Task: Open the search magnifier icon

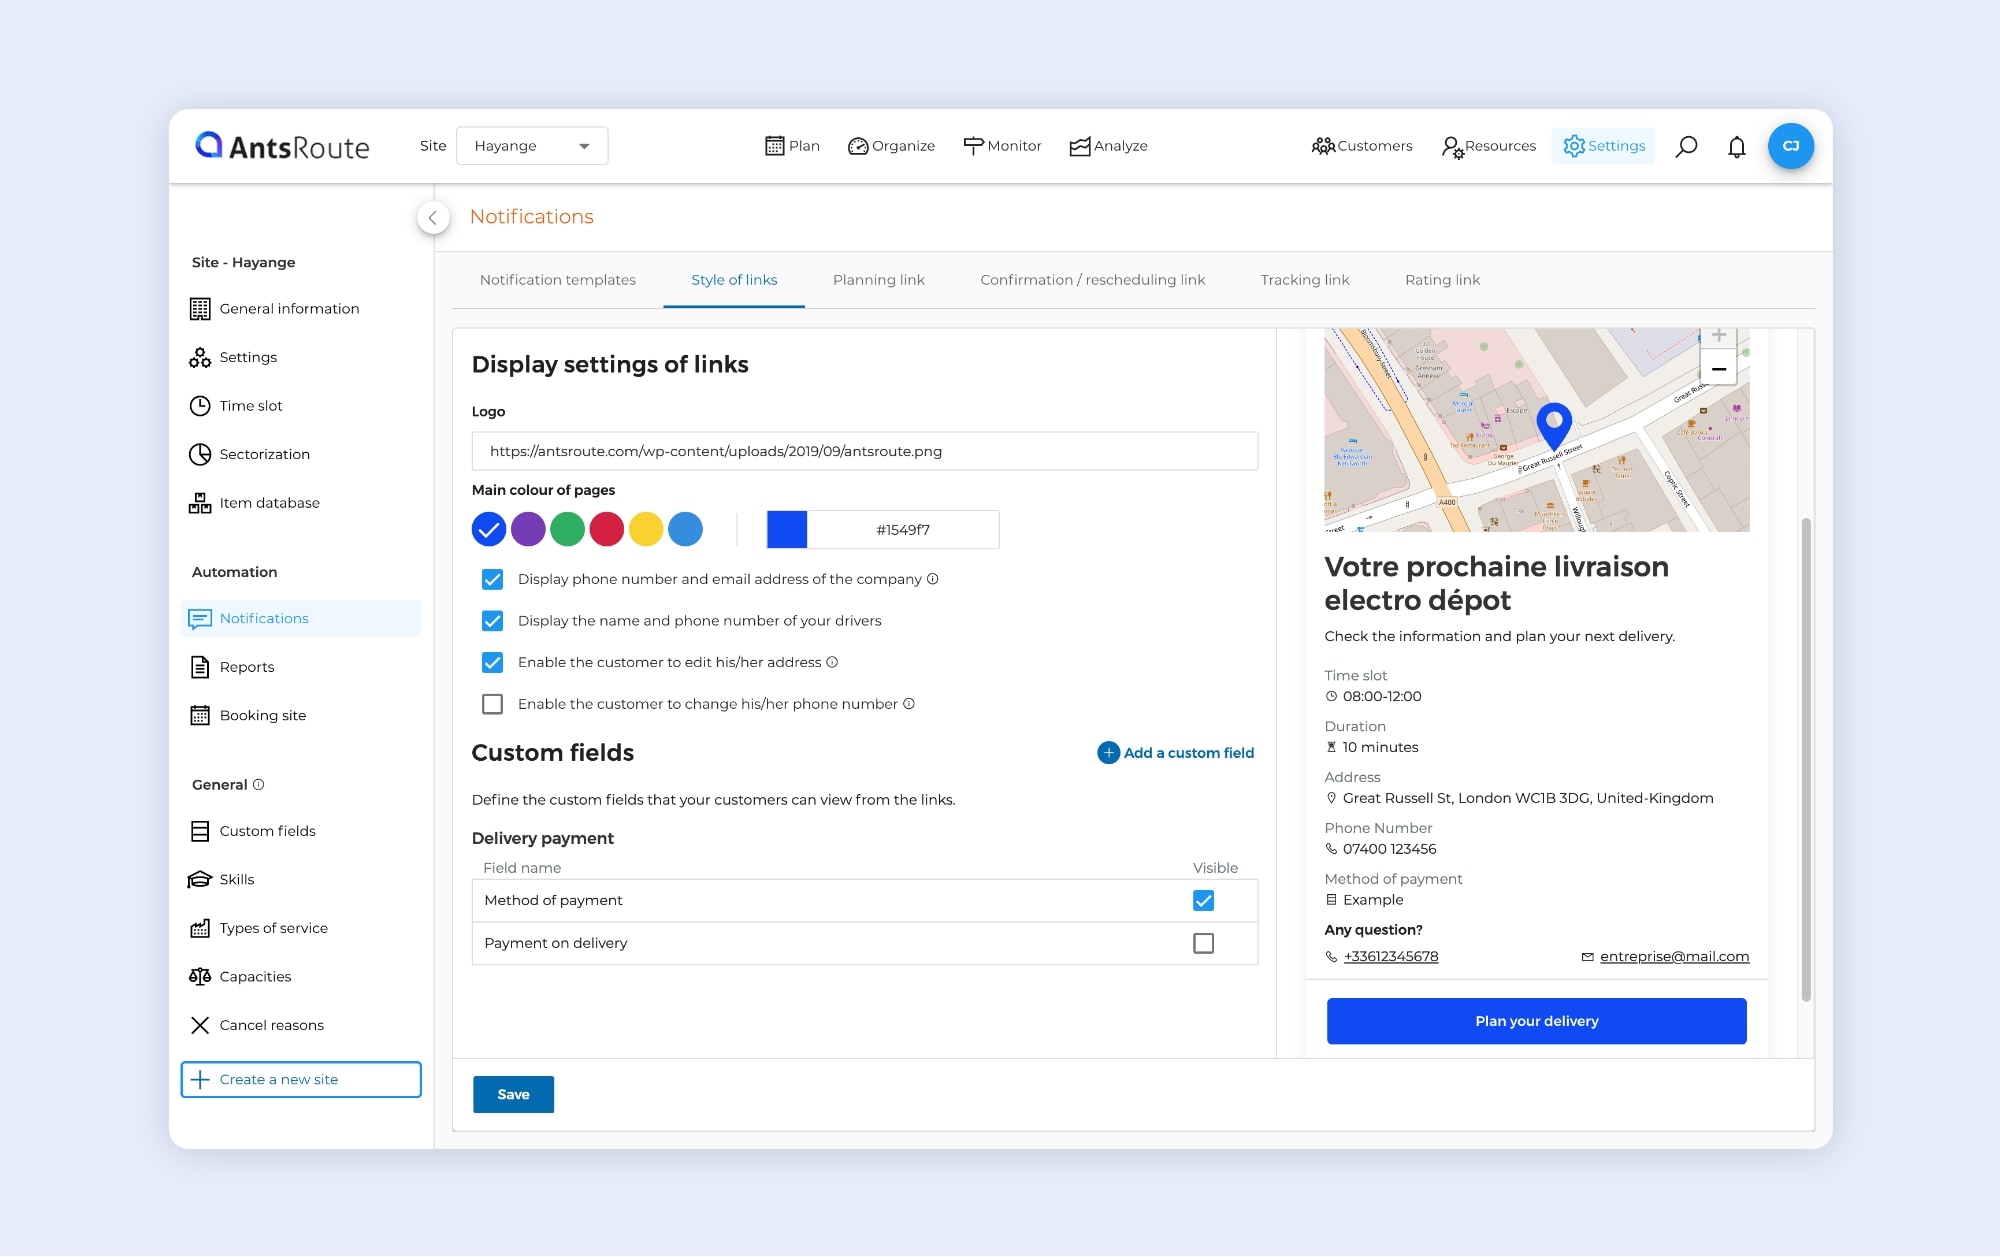Action: pos(1686,146)
